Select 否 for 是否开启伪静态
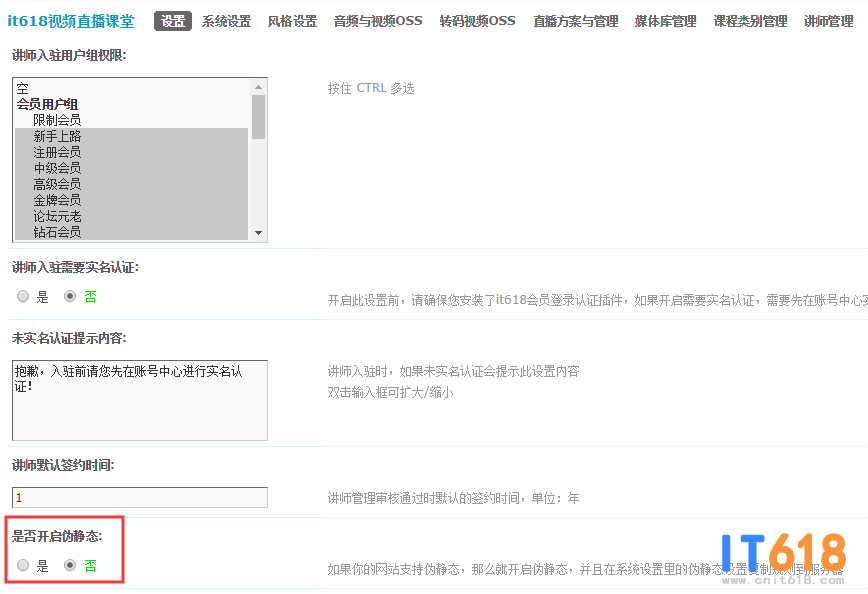The image size is (868, 594). 70,566
